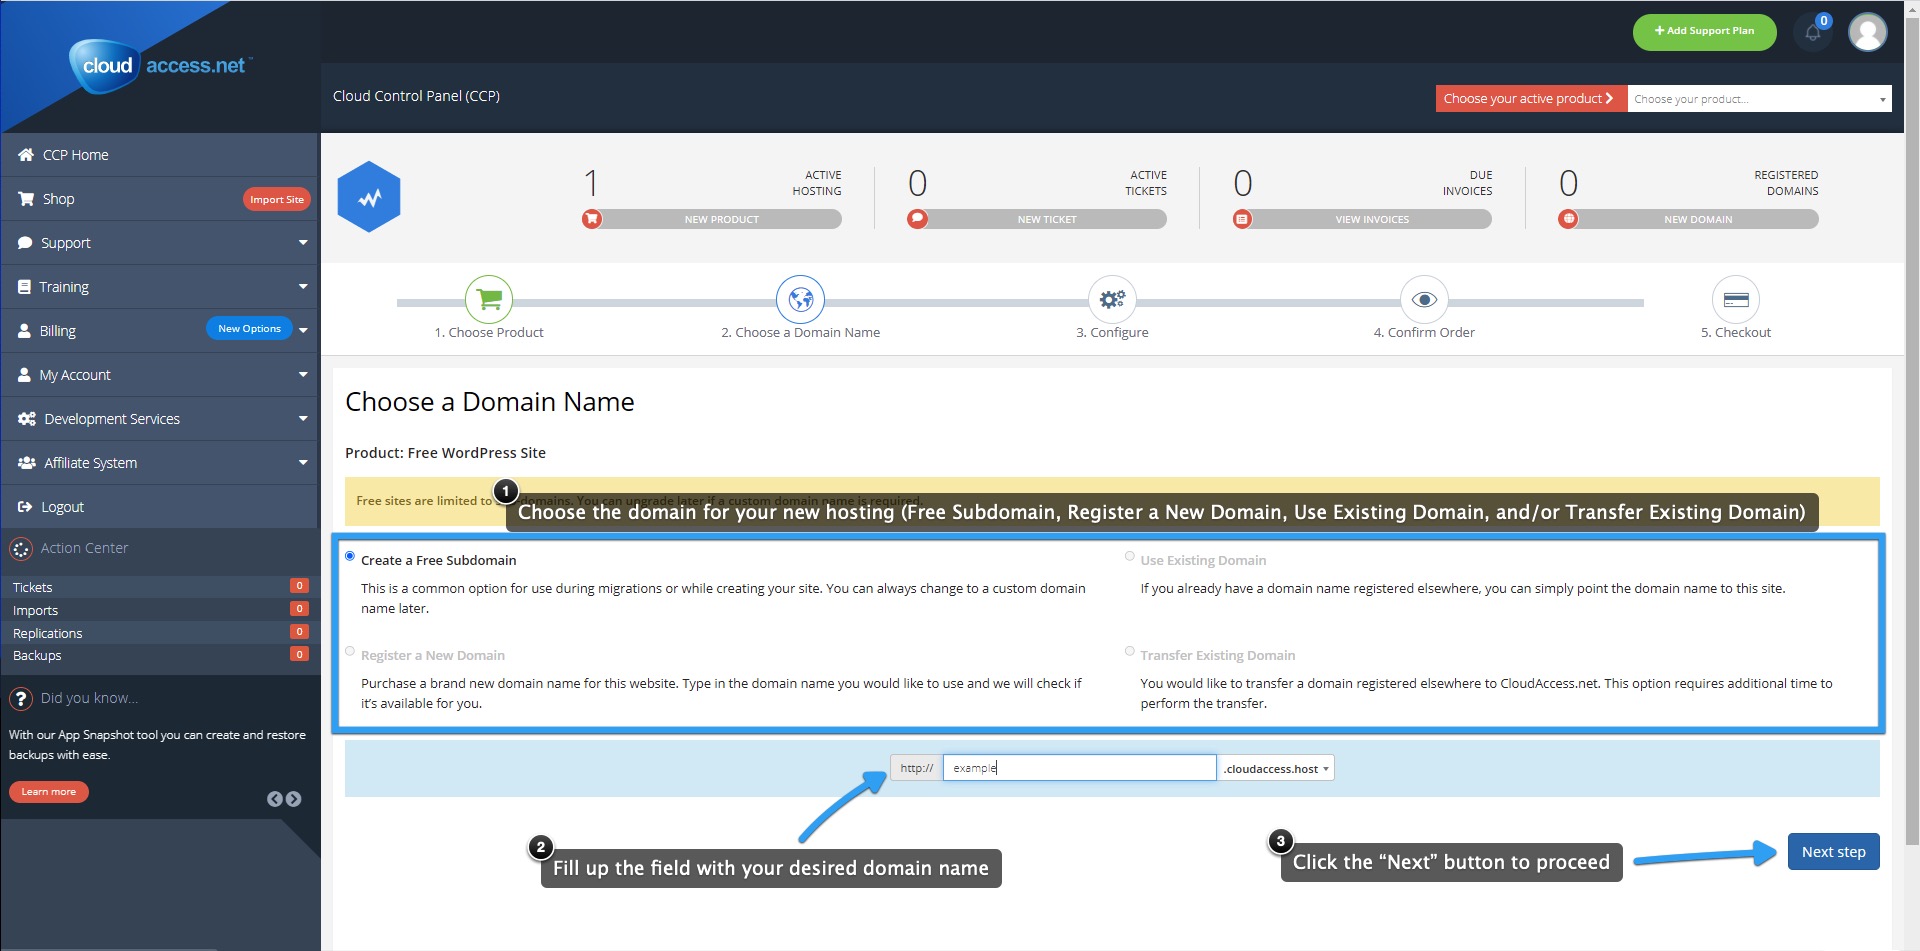Click the subdomain name input field
1920x951 pixels.
click(x=1079, y=768)
